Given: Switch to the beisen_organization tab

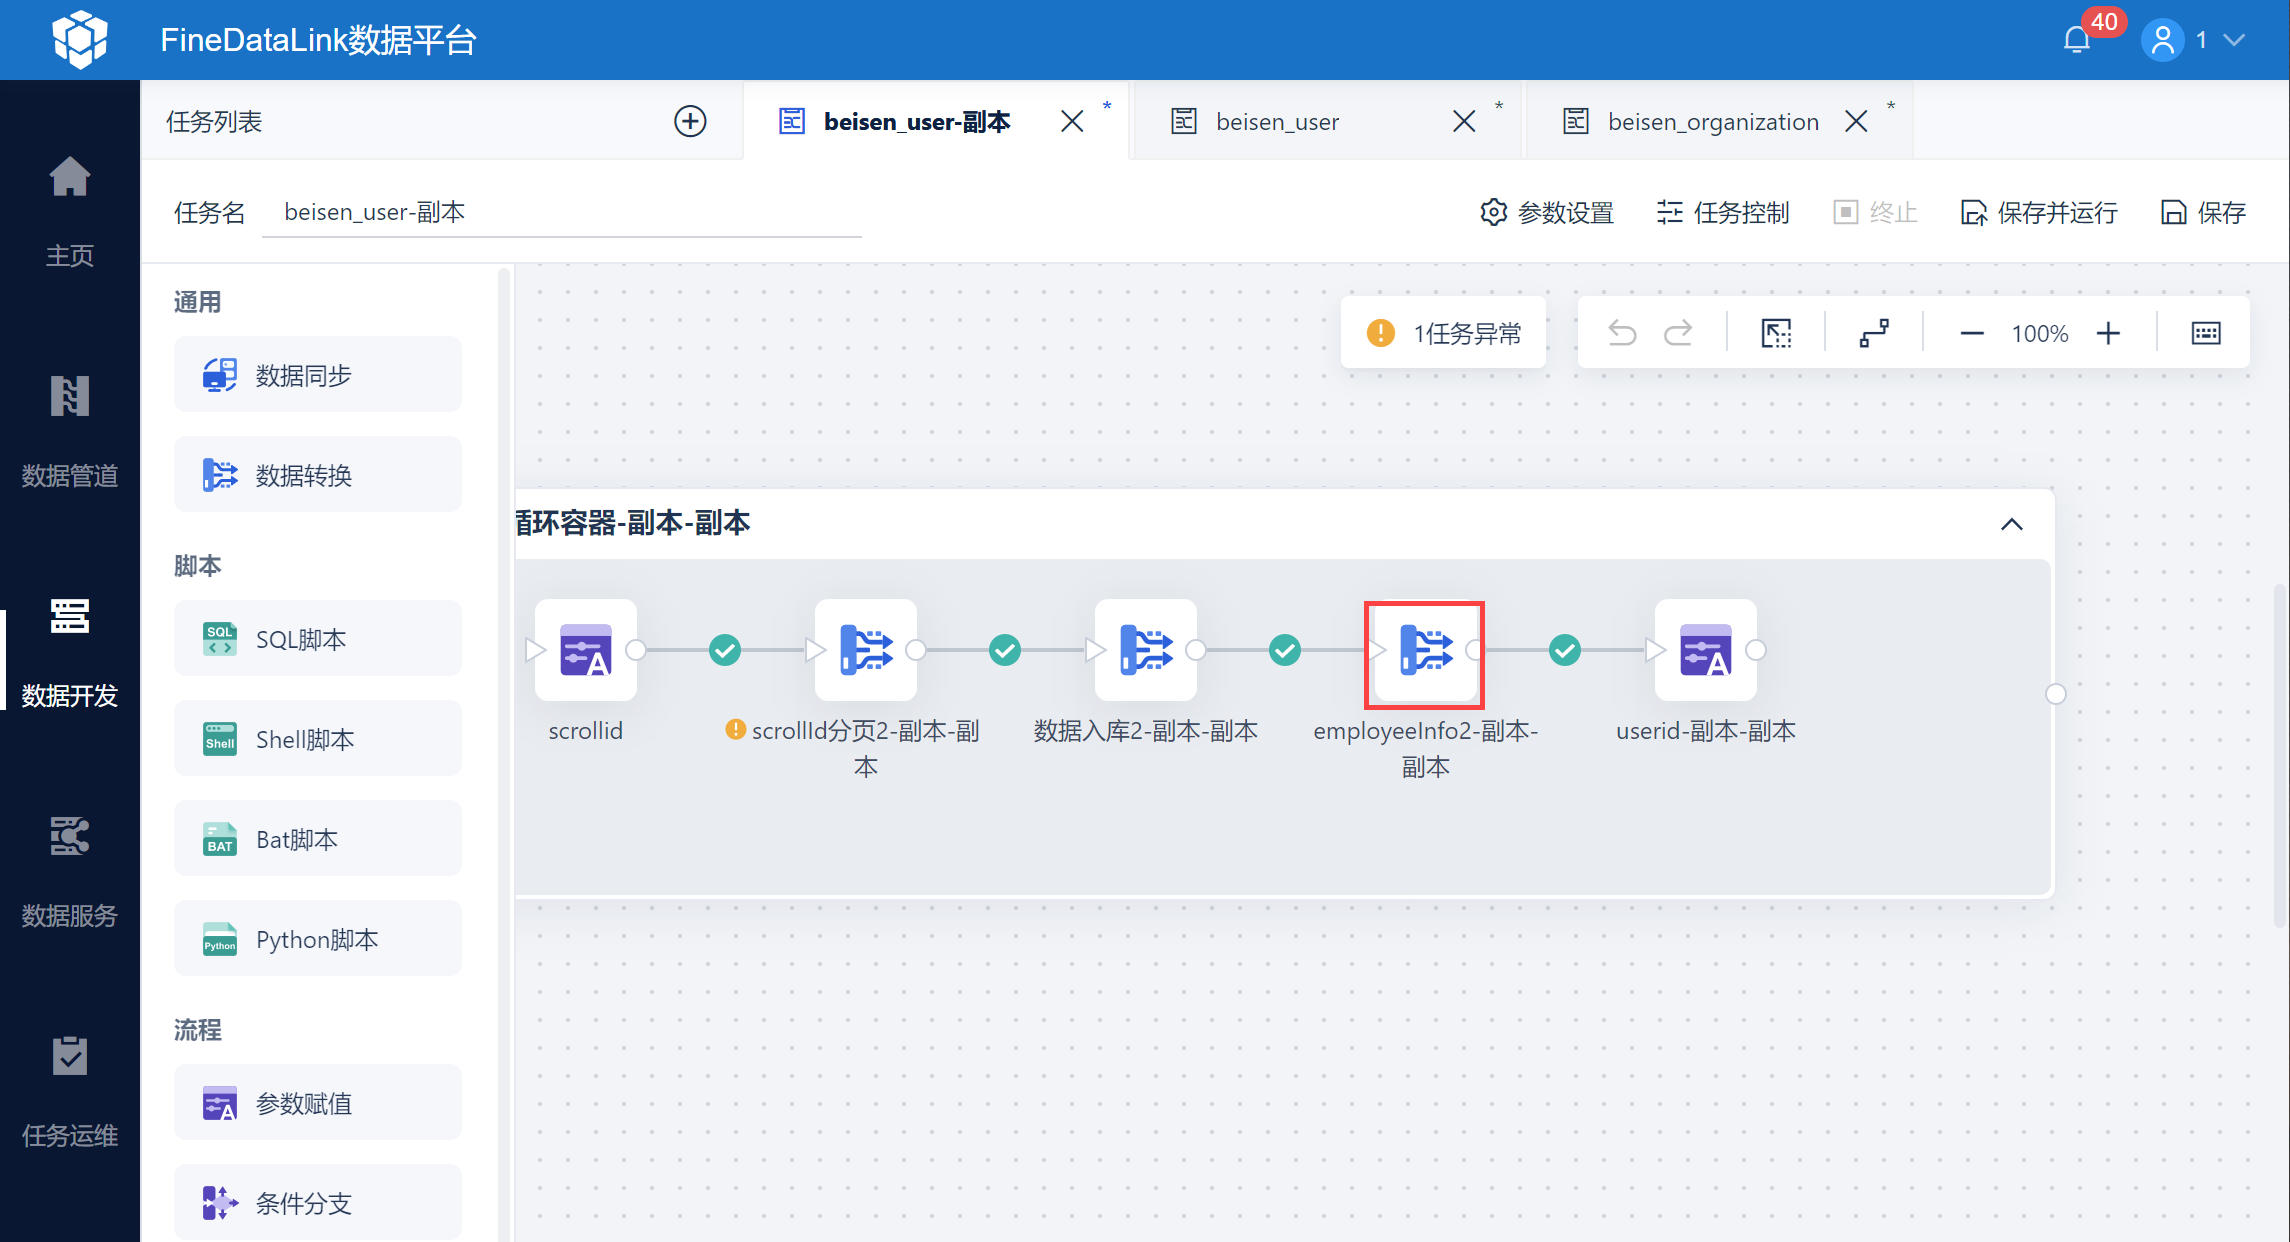Looking at the screenshot, I should 1712,122.
